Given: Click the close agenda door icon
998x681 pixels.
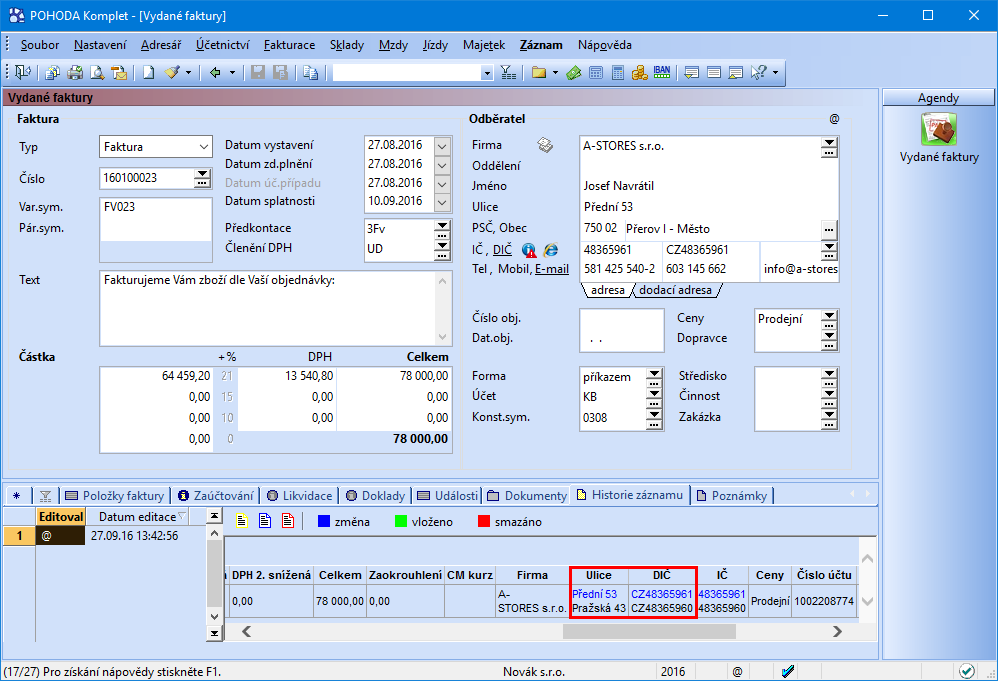Looking at the screenshot, I should [x=23, y=73].
